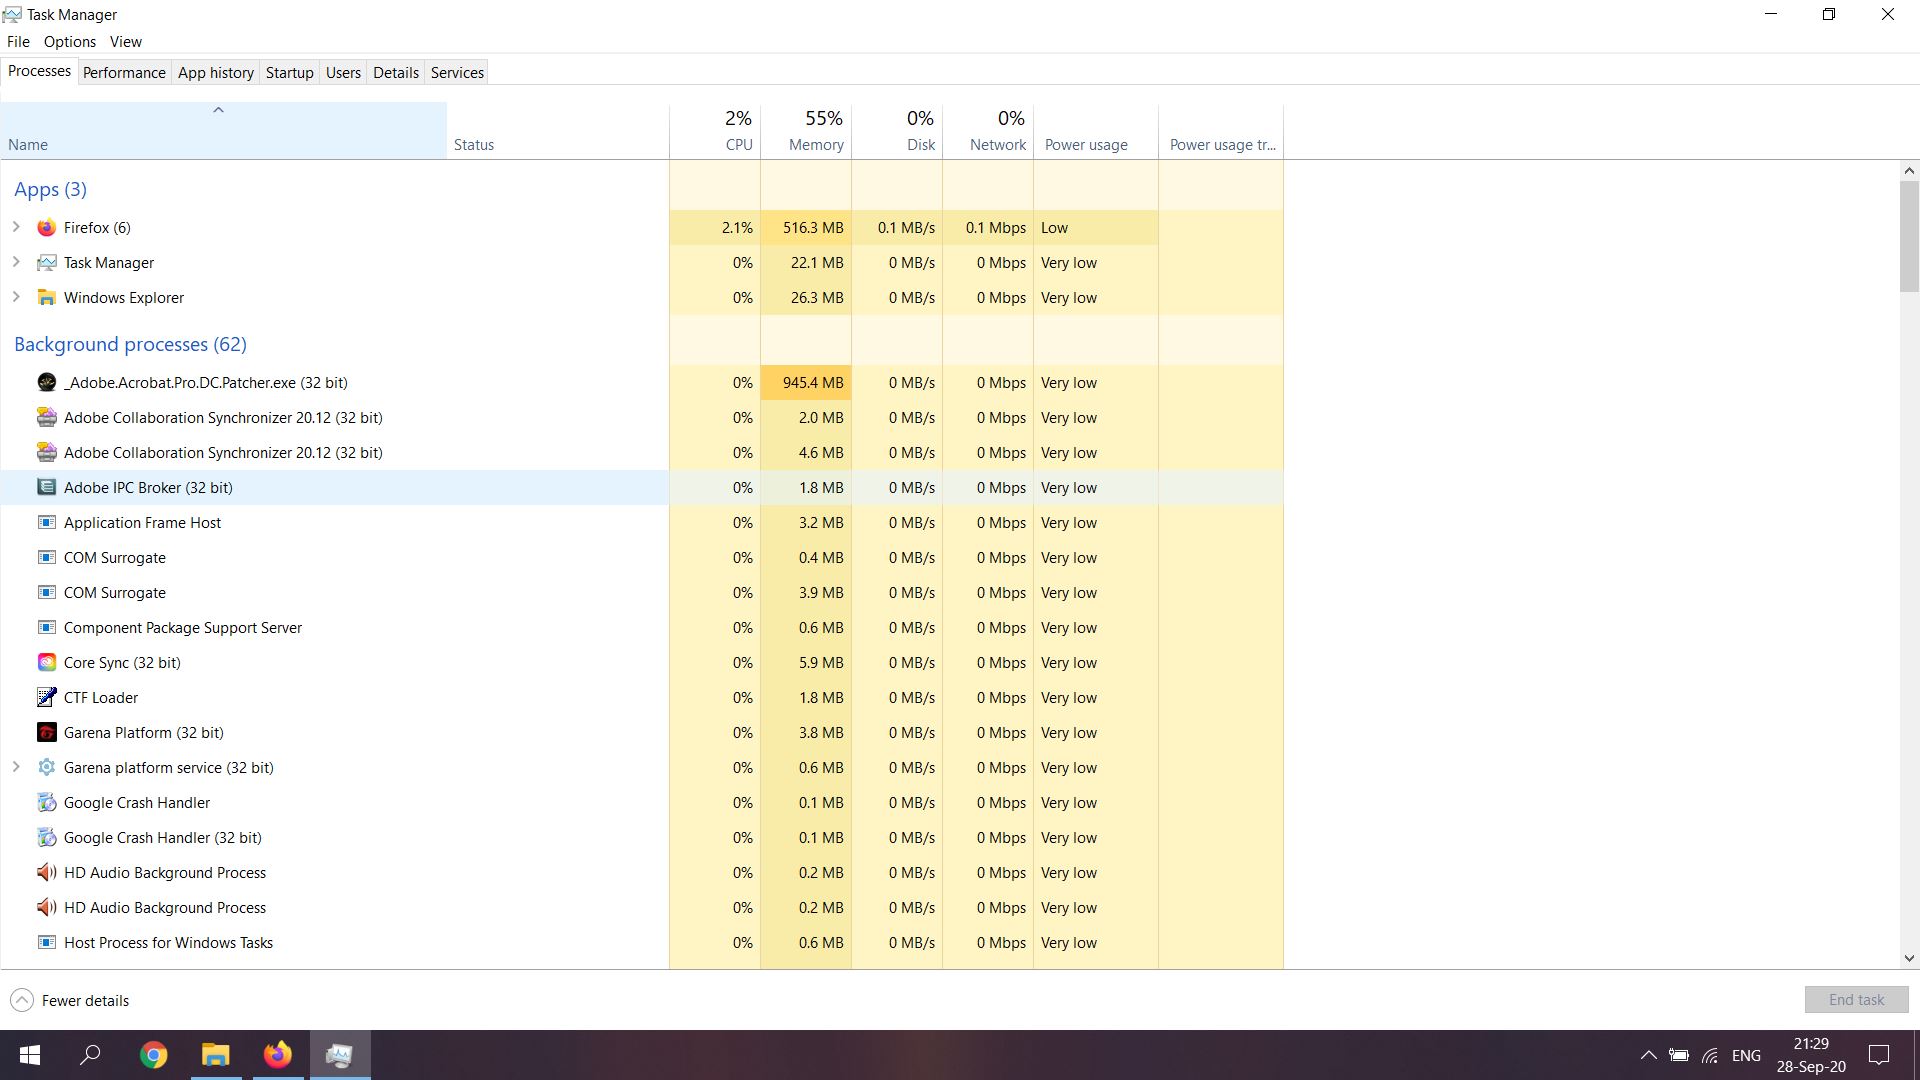This screenshot has height=1080, width=1920.
Task: Click the End task button
Action: coord(1856,1000)
